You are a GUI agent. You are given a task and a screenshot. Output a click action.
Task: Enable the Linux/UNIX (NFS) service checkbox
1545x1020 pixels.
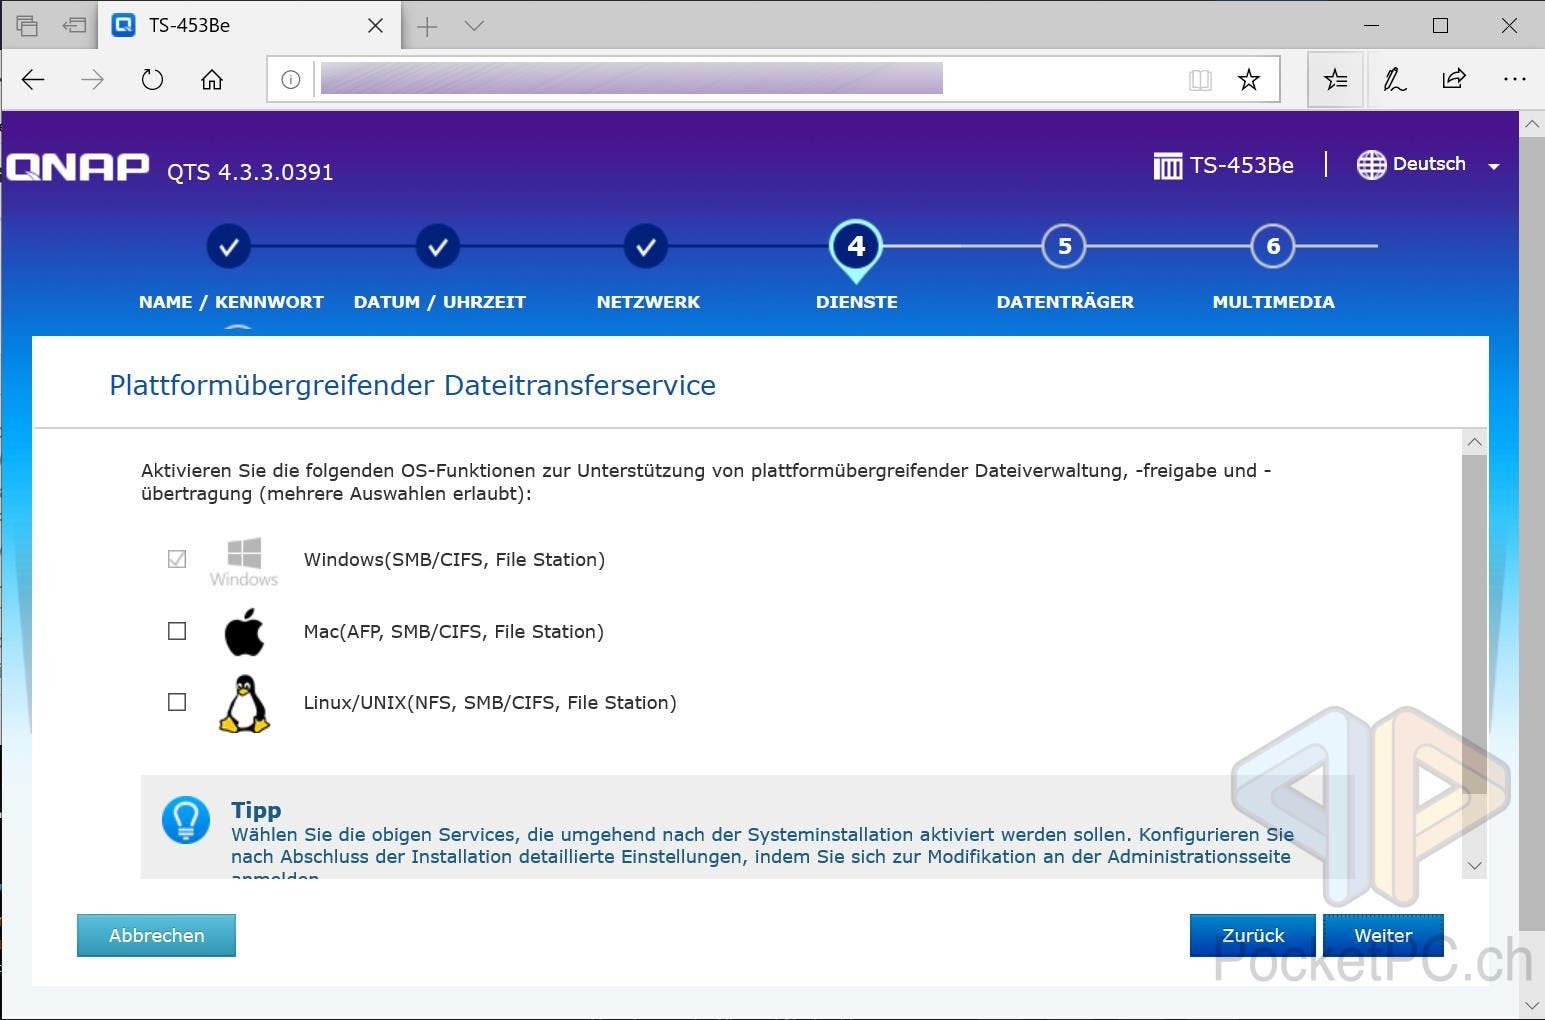click(177, 702)
